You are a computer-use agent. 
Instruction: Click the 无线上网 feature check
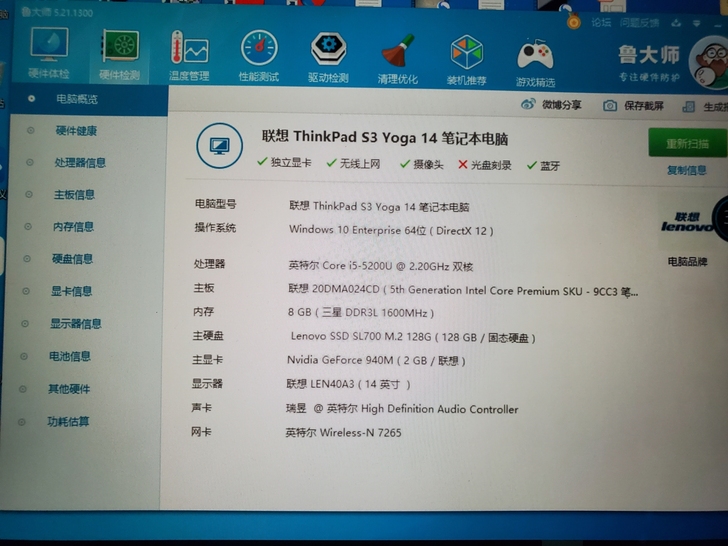(353, 163)
